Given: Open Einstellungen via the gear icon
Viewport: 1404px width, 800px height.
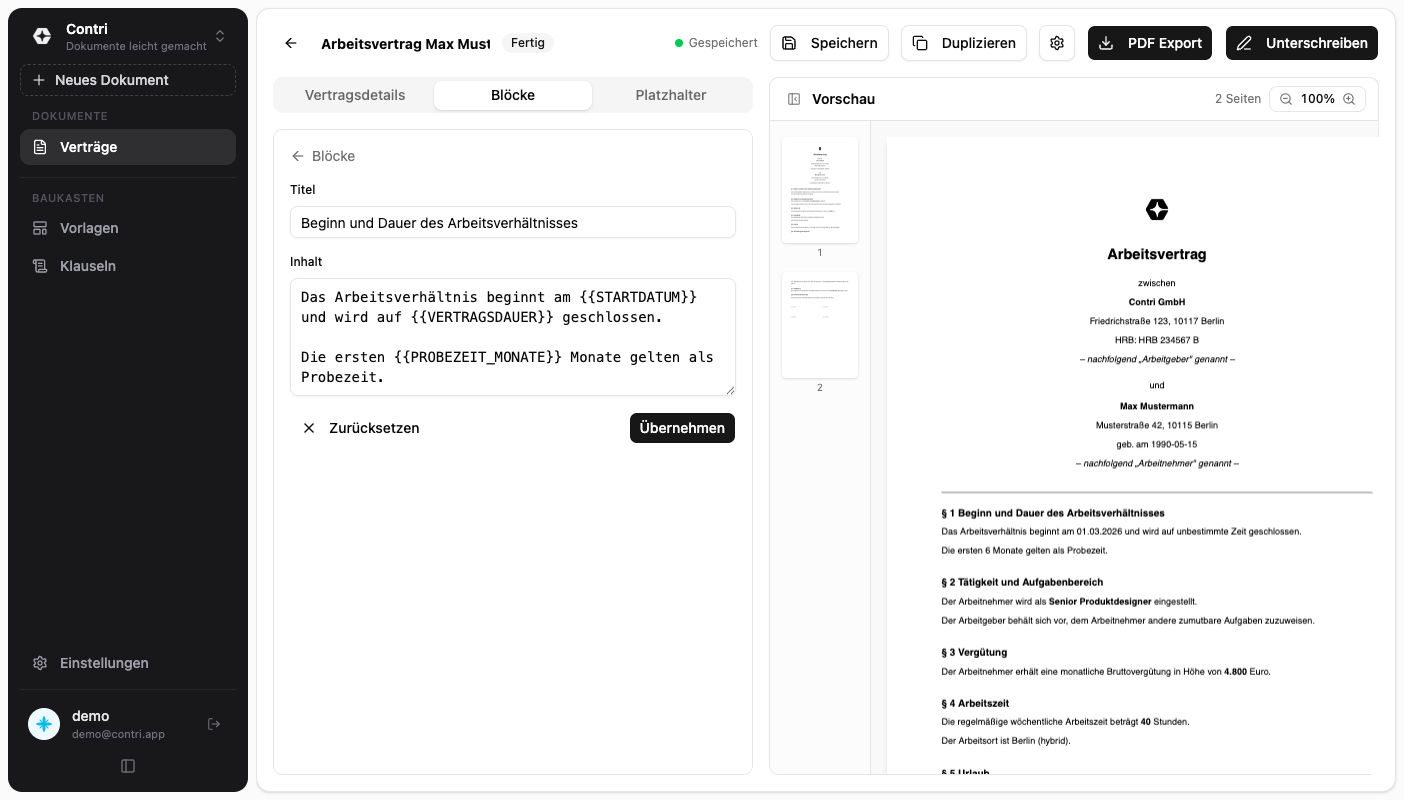Looking at the screenshot, I should point(104,663).
